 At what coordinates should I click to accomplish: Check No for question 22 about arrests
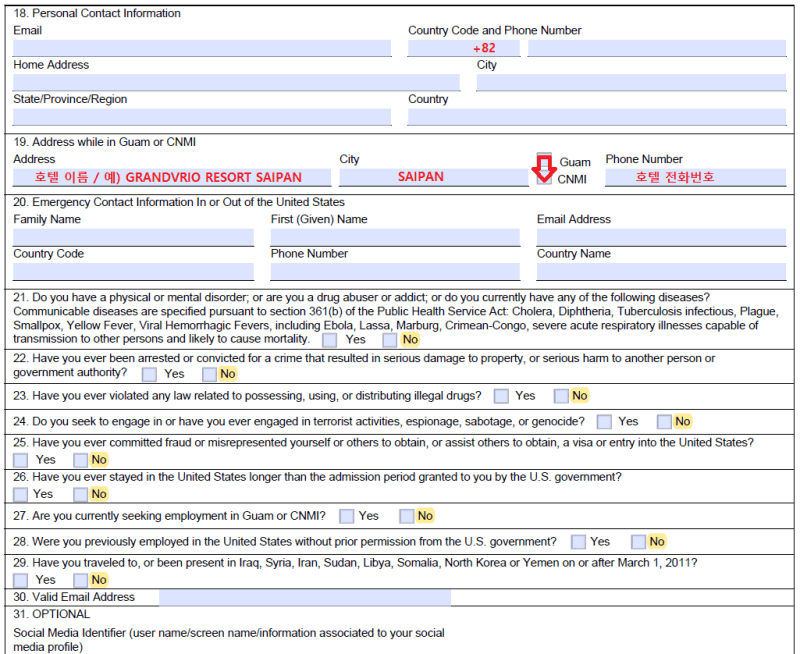click(x=209, y=374)
